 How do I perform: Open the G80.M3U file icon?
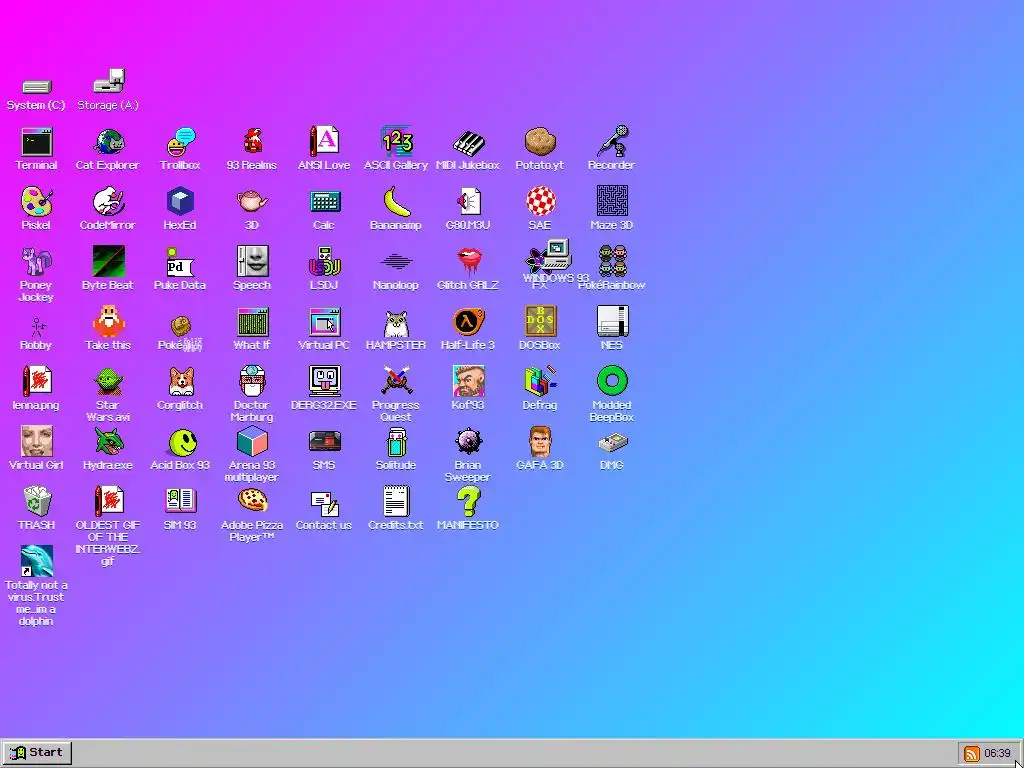click(x=468, y=202)
